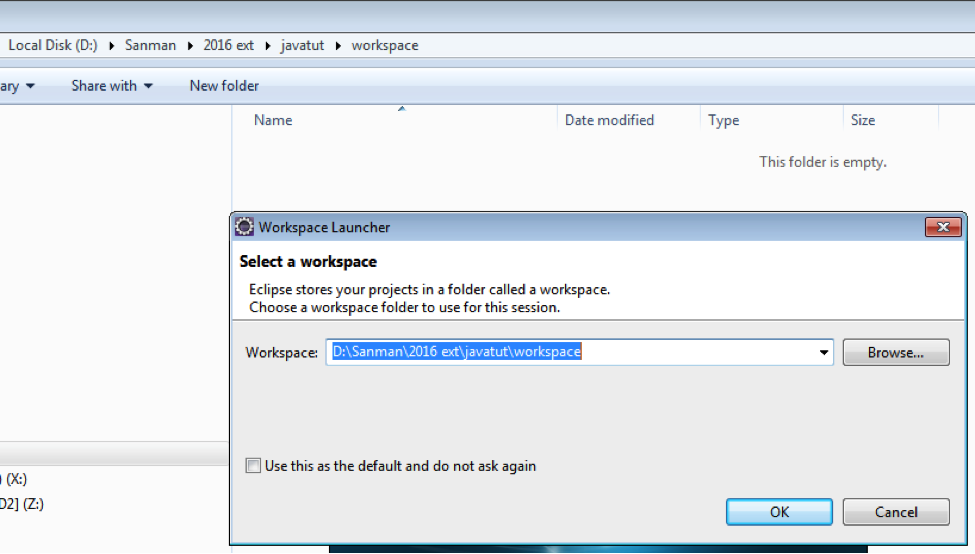Select the (X:) drive in navigation pane
Image resolution: width=975 pixels, height=554 pixels.
[14, 479]
